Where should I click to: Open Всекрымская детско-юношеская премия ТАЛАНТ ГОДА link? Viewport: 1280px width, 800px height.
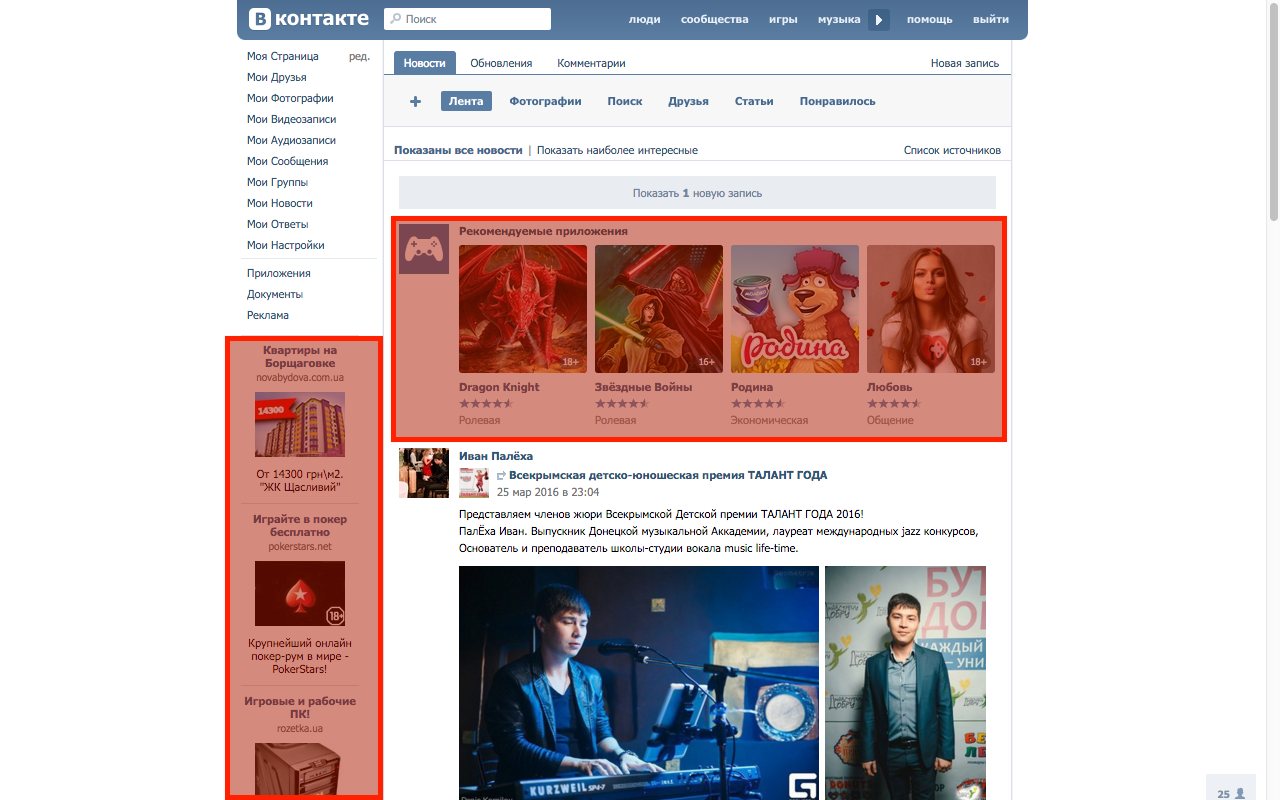tap(668, 475)
